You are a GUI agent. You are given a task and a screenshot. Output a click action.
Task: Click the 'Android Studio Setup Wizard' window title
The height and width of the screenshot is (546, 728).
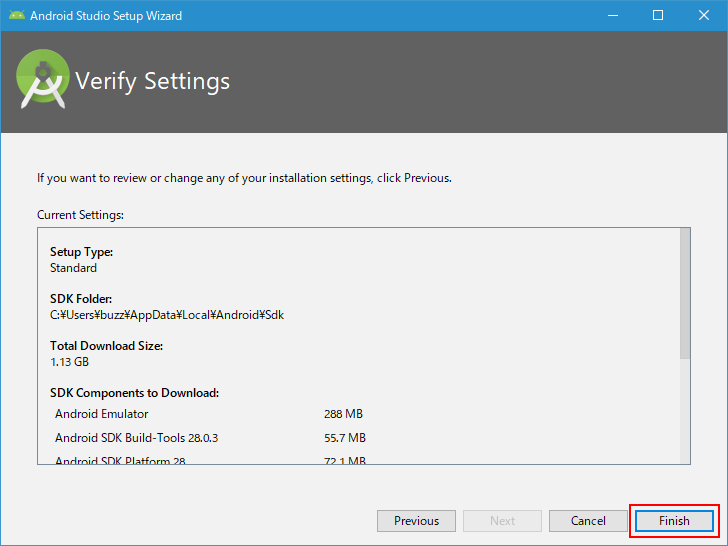[x=106, y=16]
